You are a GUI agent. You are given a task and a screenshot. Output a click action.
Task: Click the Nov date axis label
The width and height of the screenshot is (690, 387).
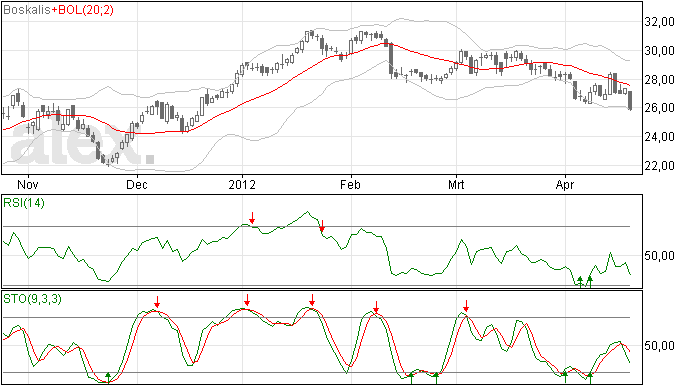[x=28, y=184]
